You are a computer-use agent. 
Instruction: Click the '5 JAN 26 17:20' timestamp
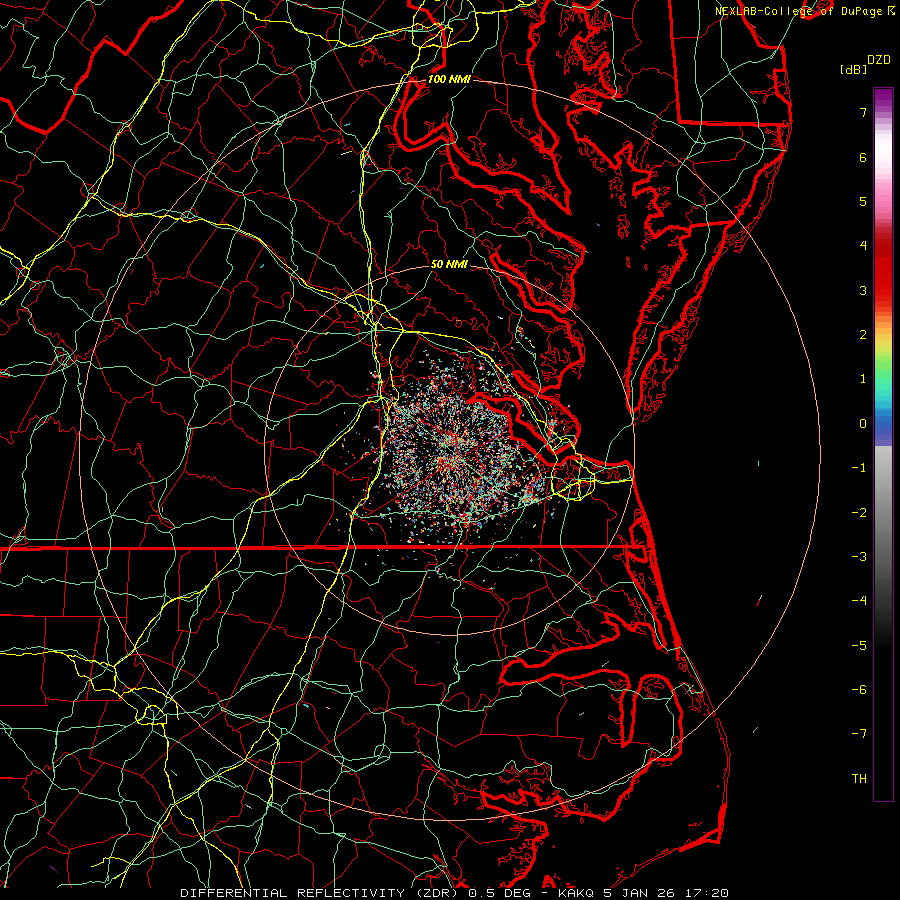coord(666,893)
